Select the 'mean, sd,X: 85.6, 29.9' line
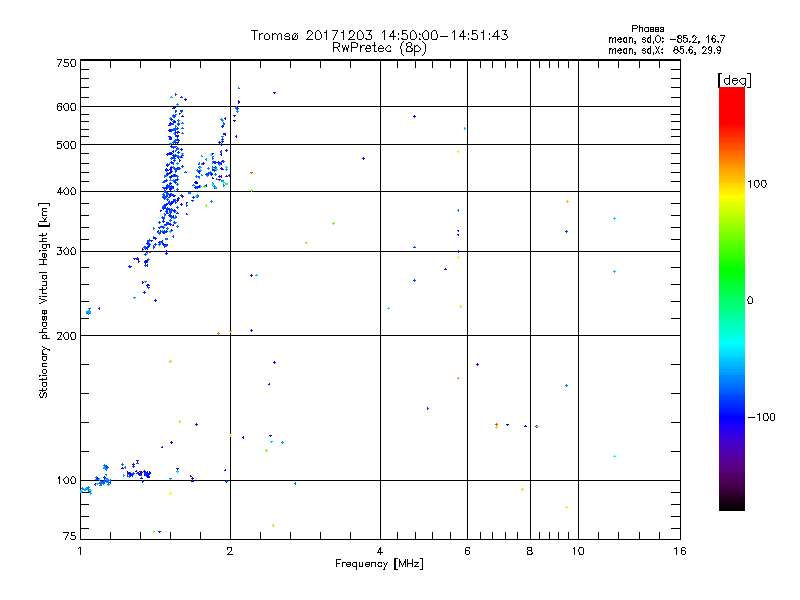The height and width of the screenshot is (600, 800). [664, 50]
